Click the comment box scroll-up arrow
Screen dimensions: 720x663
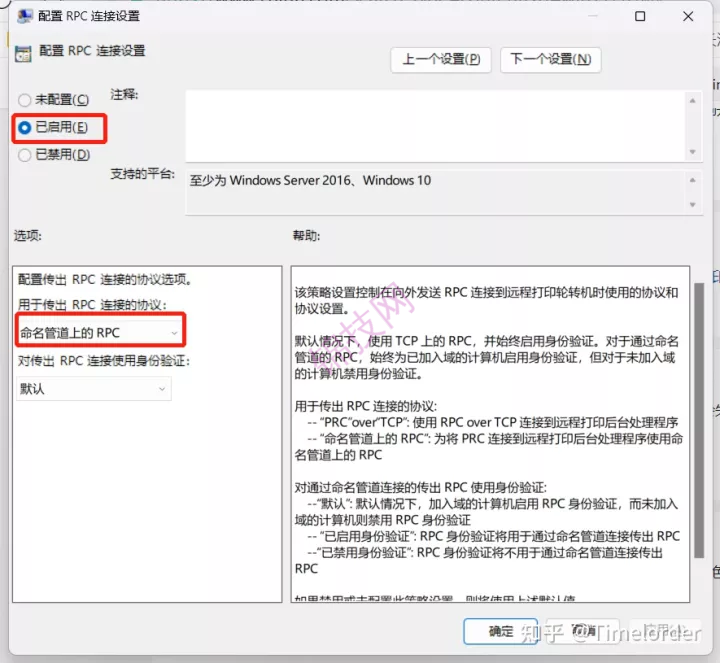(x=692, y=100)
